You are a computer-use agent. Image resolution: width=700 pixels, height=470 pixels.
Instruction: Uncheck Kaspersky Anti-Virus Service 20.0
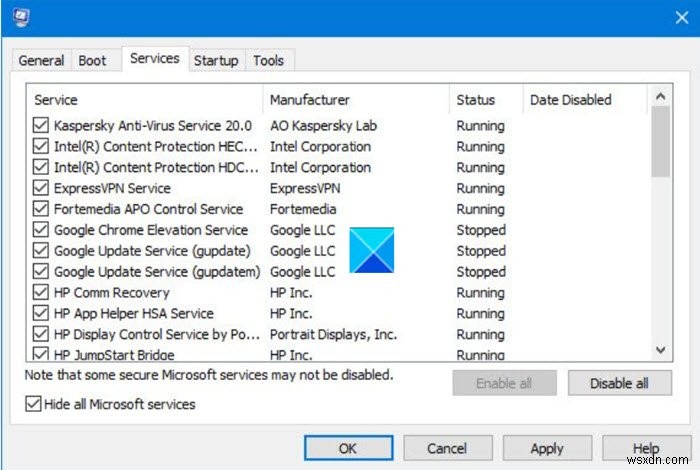pos(41,126)
